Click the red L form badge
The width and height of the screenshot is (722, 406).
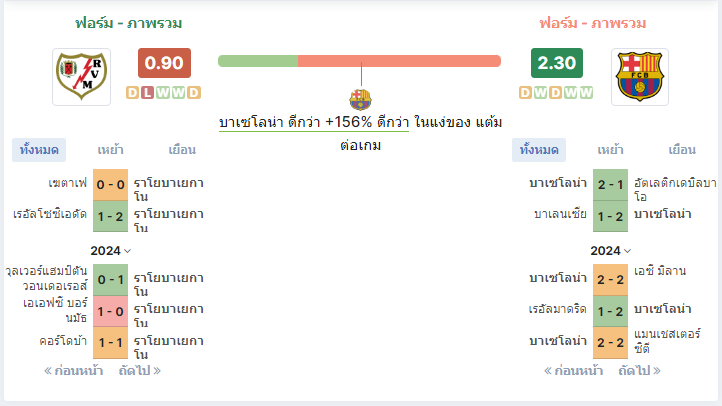click(x=147, y=93)
